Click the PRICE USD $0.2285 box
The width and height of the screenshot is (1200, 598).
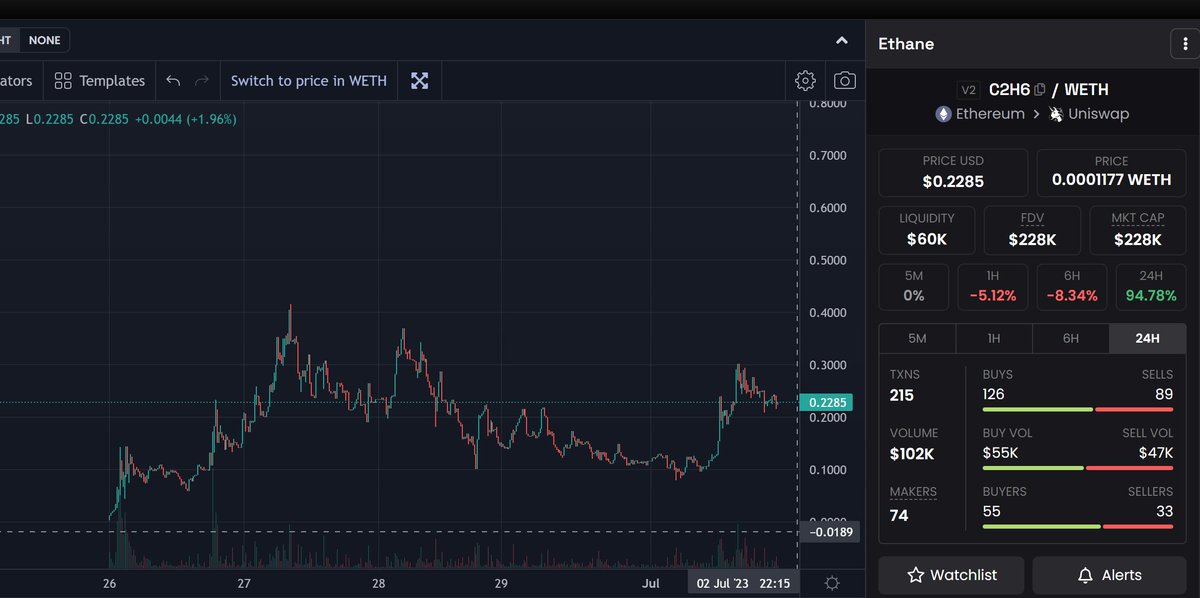(x=953, y=173)
